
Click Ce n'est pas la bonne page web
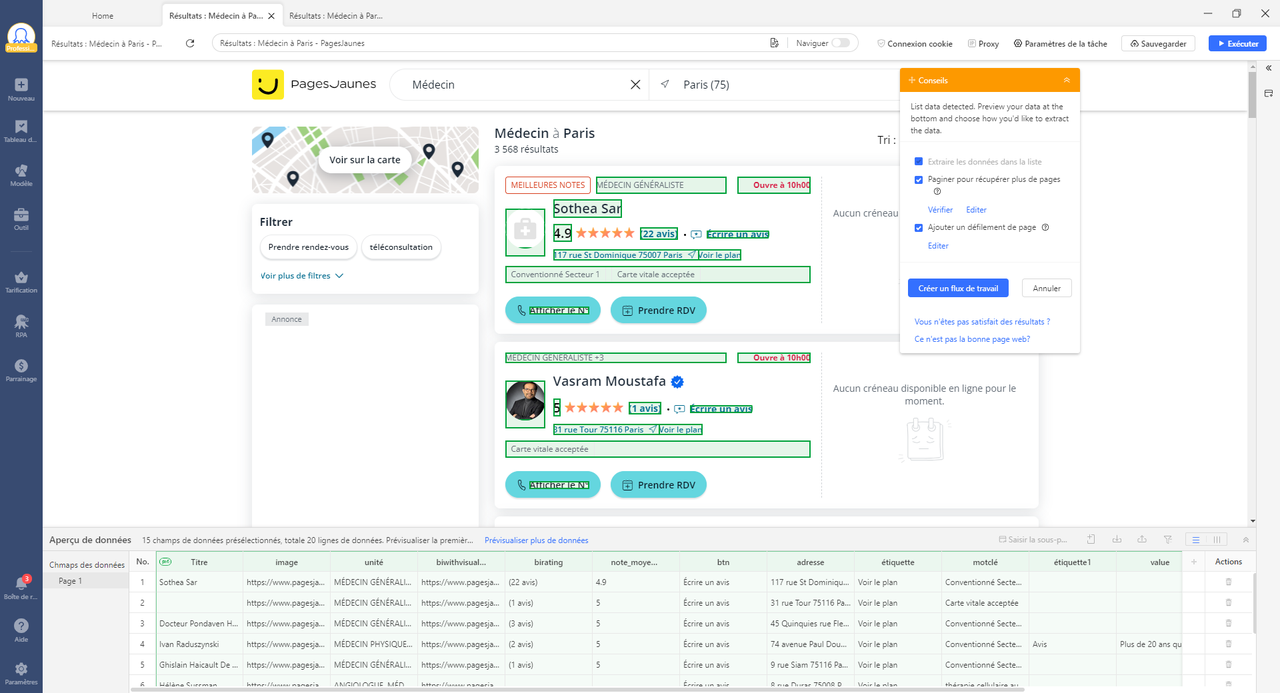[x=972, y=339]
